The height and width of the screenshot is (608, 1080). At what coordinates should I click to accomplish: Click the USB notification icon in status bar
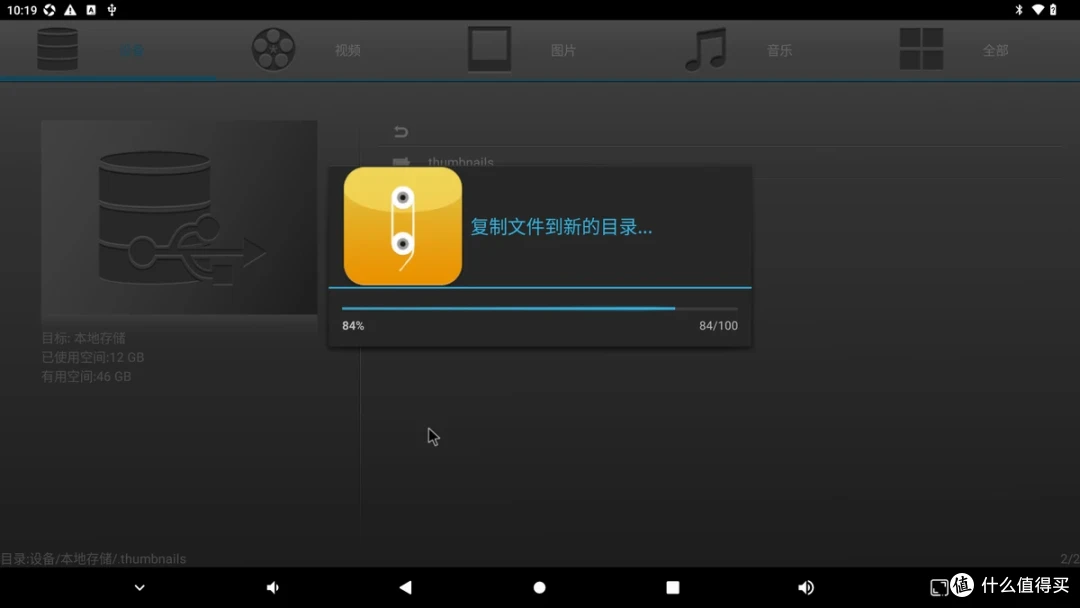pos(112,10)
